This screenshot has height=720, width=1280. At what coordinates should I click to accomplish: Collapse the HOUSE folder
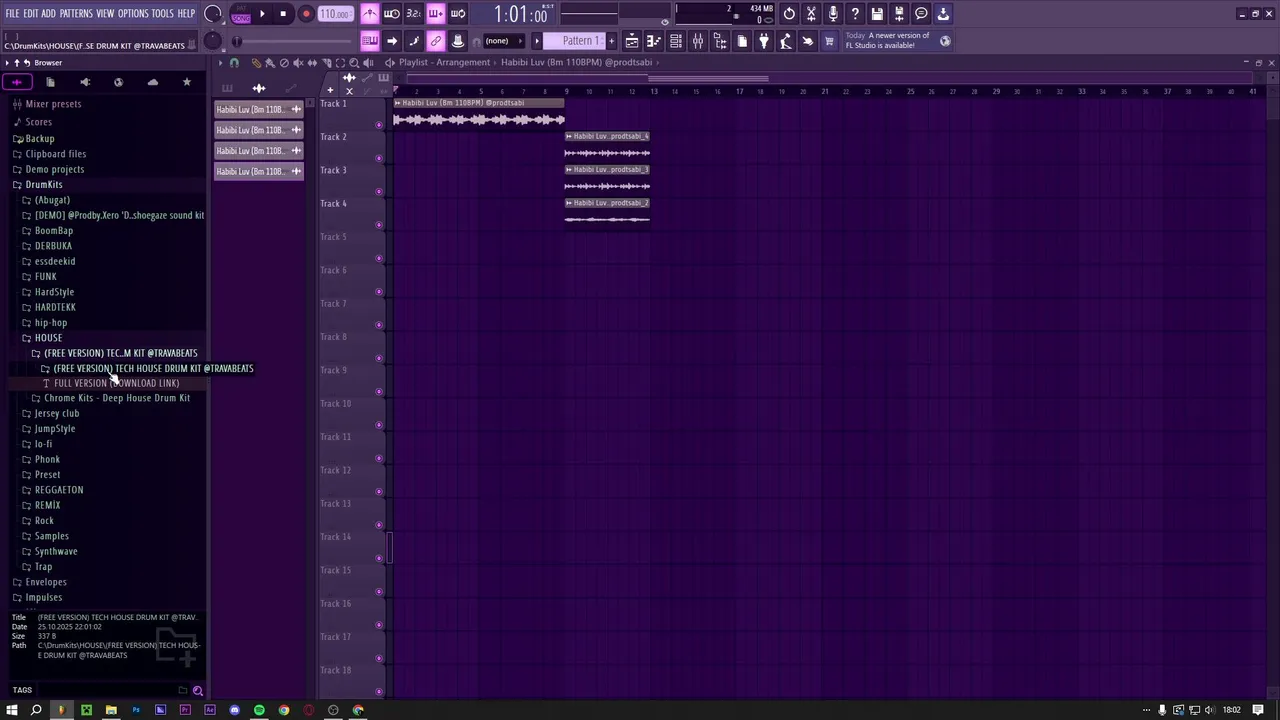tap(48, 338)
